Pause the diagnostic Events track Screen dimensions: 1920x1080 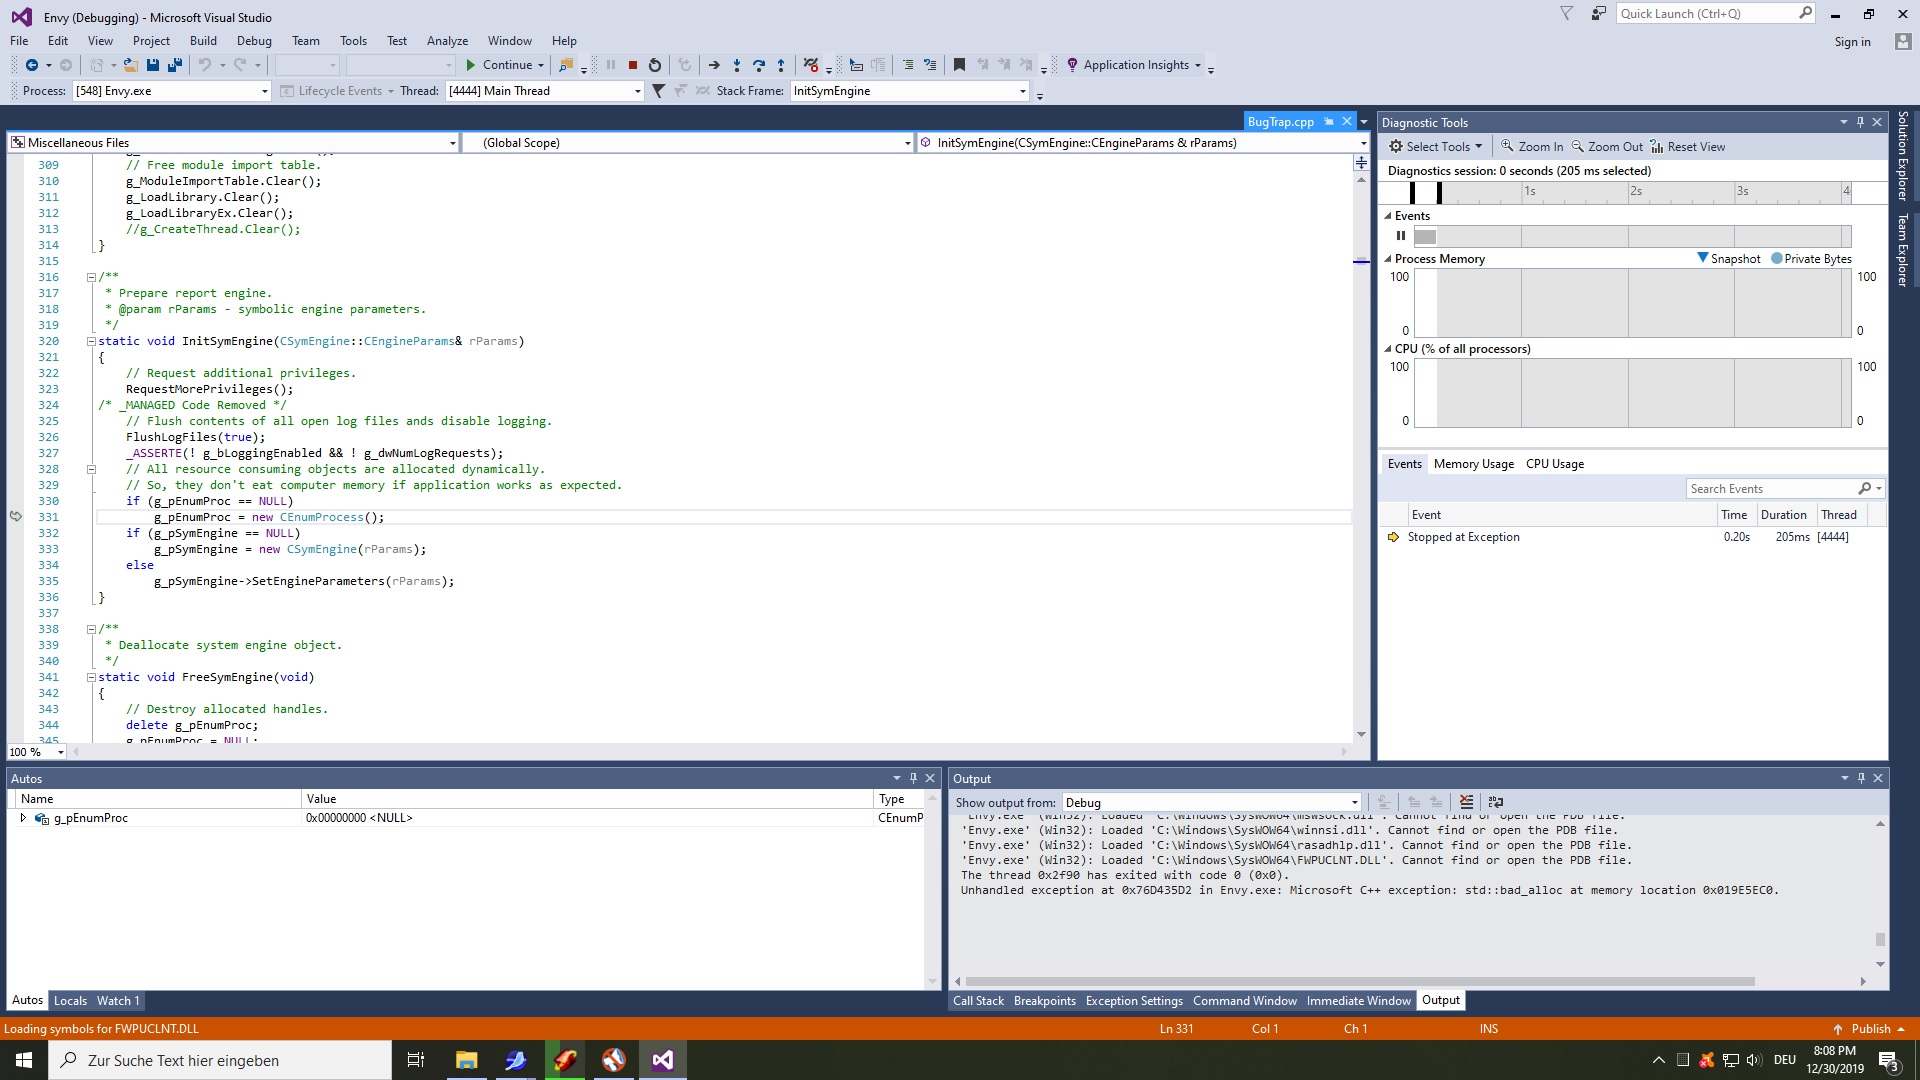tap(1400, 236)
